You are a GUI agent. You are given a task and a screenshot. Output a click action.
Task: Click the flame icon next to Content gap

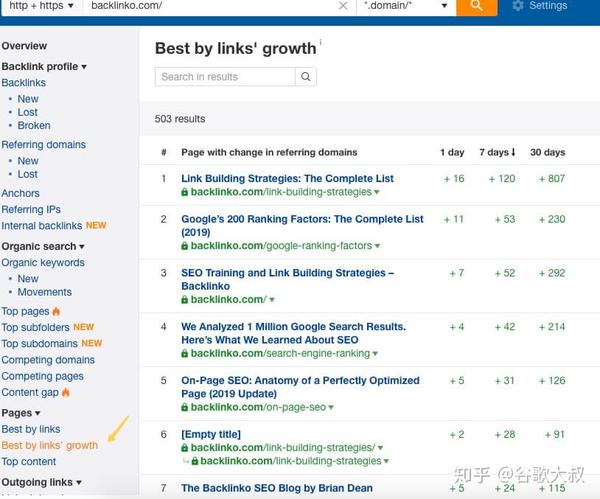coord(66,392)
